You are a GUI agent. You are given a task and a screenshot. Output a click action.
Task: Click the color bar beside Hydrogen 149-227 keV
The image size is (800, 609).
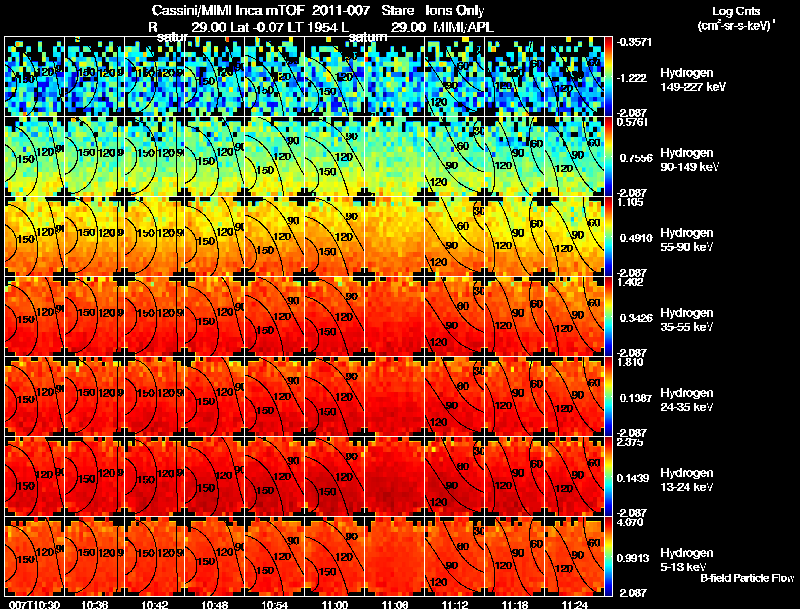[608, 77]
